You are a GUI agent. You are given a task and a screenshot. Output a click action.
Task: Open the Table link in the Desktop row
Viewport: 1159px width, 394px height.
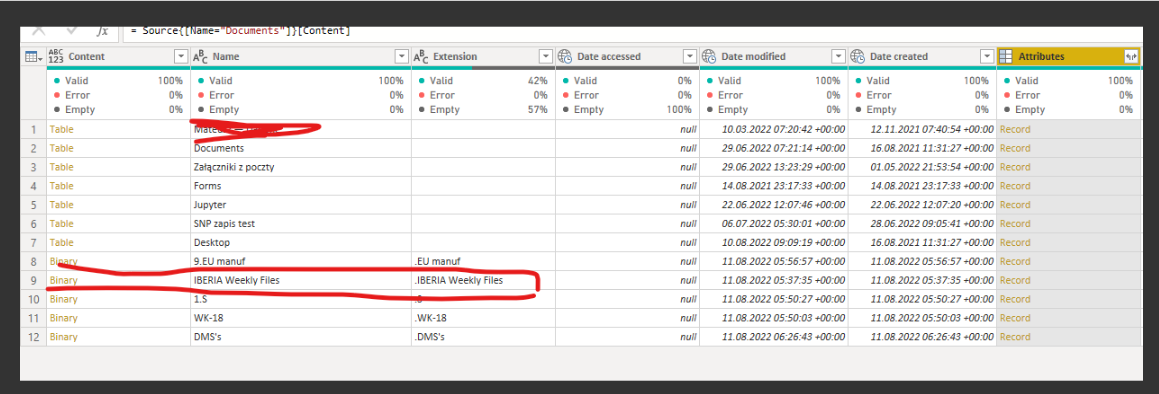point(61,242)
